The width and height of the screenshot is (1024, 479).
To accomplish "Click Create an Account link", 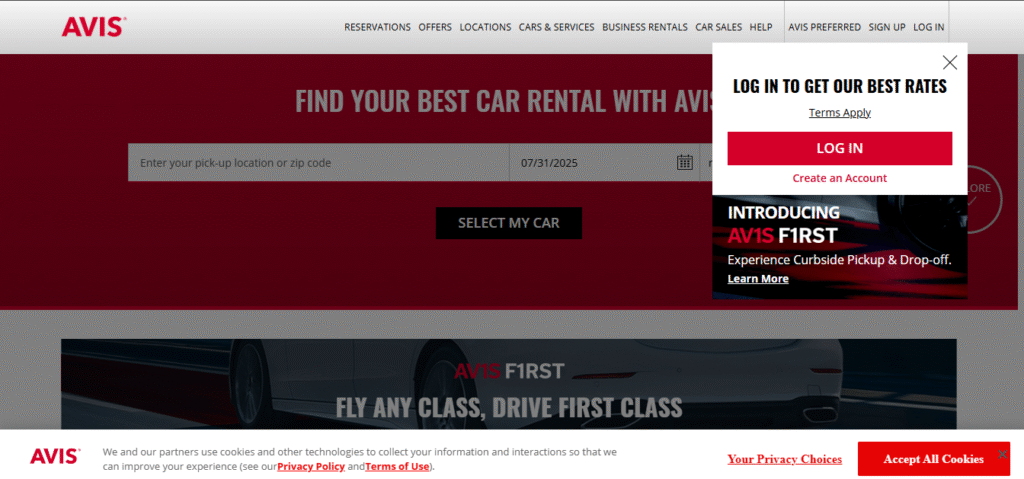I will click(840, 178).
